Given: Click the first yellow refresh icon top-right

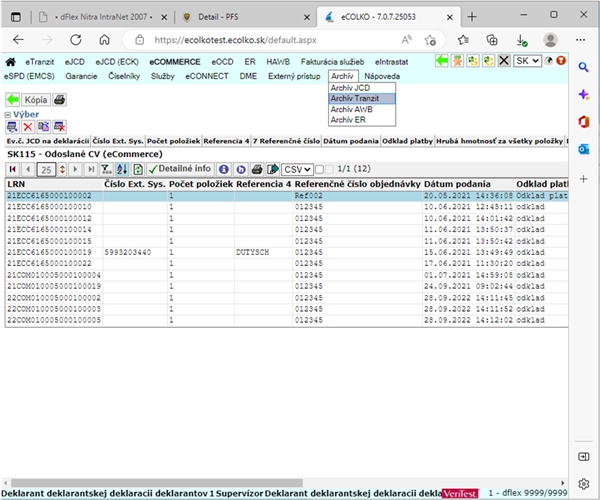Looking at the screenshot, I should click(x=473, y=60).
